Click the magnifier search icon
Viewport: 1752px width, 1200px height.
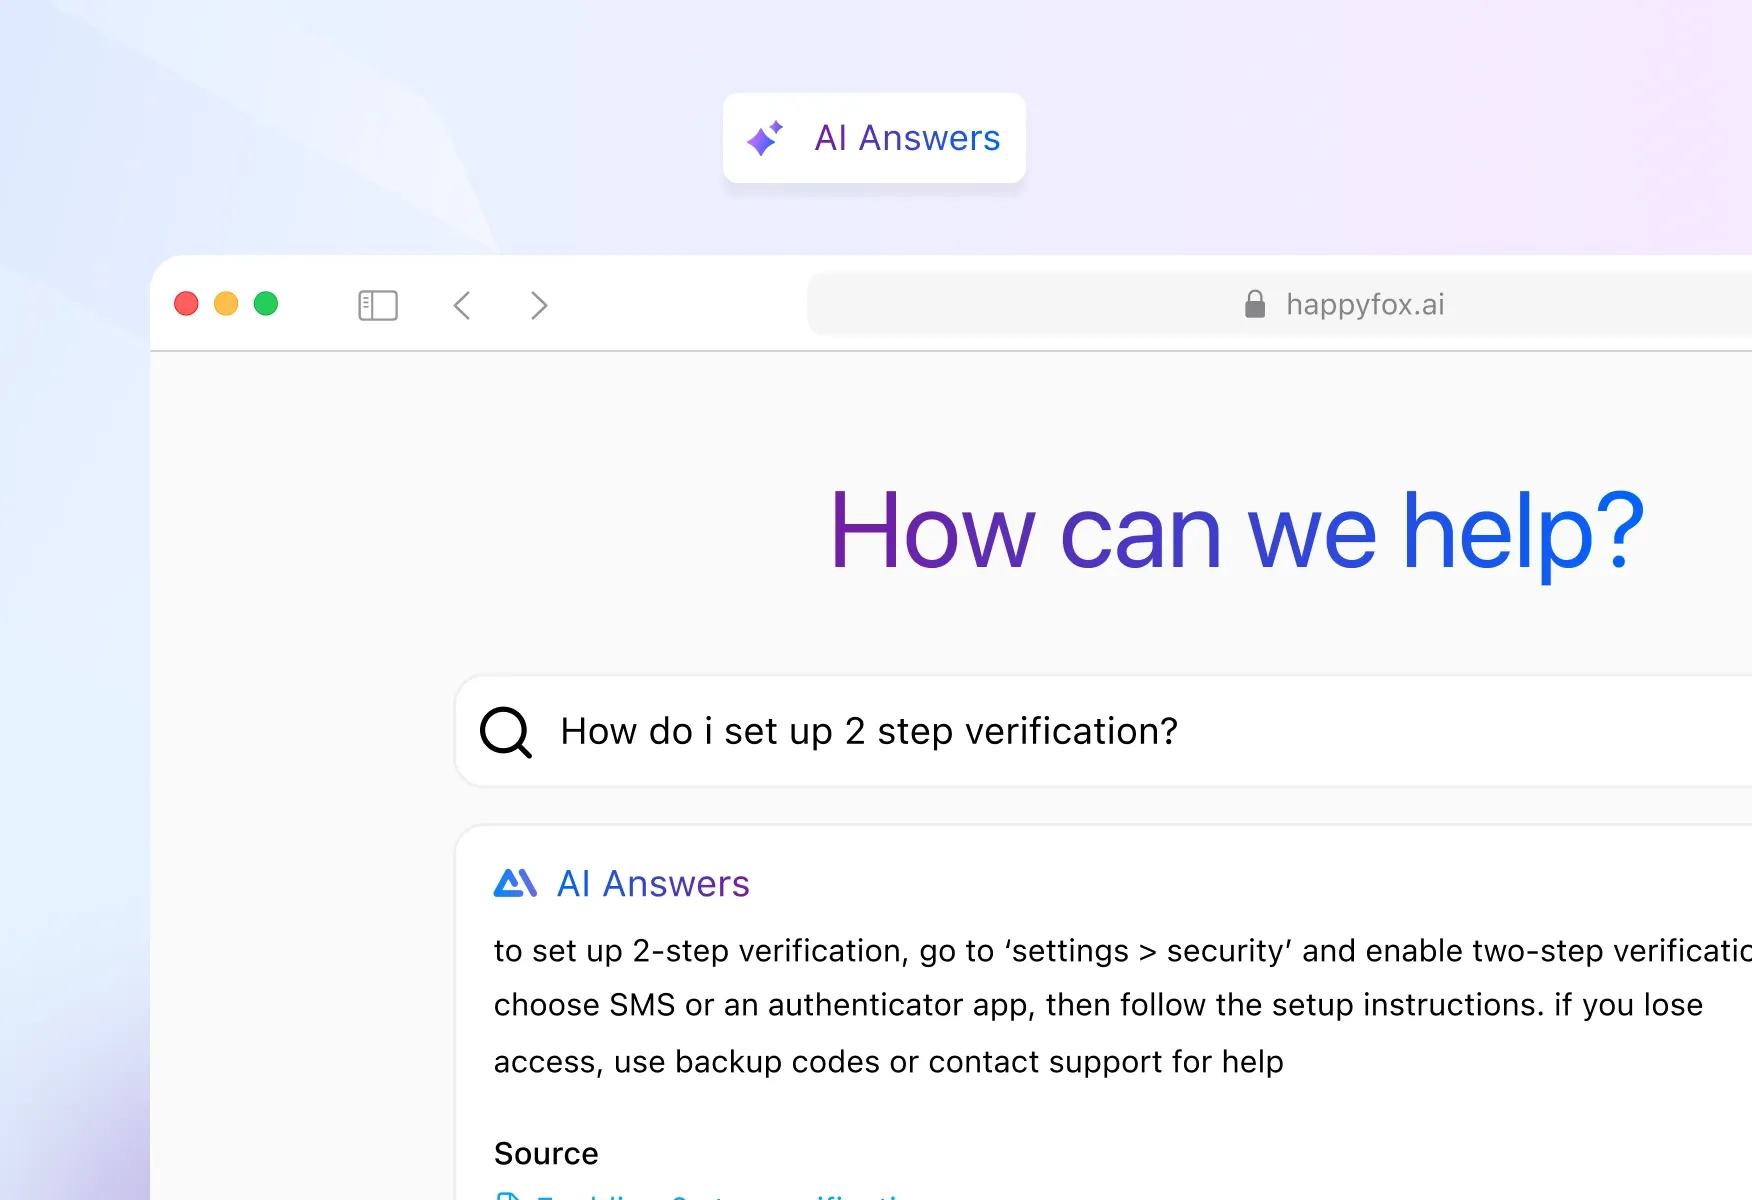[x=506, y=732]
